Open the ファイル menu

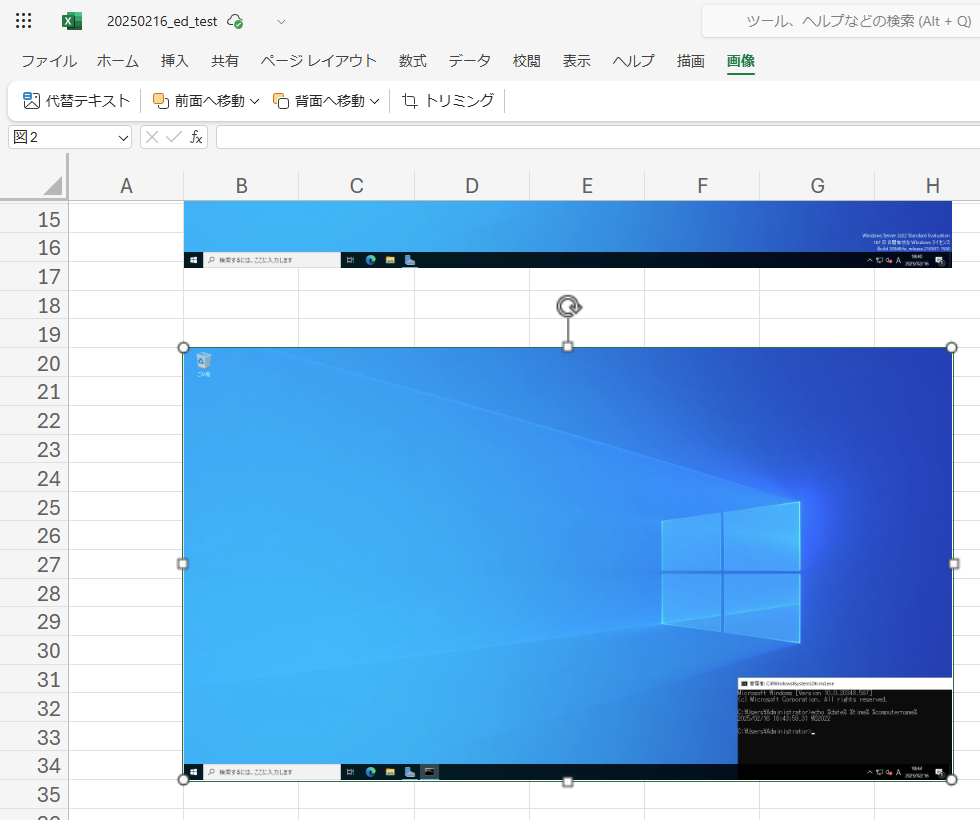49,61
